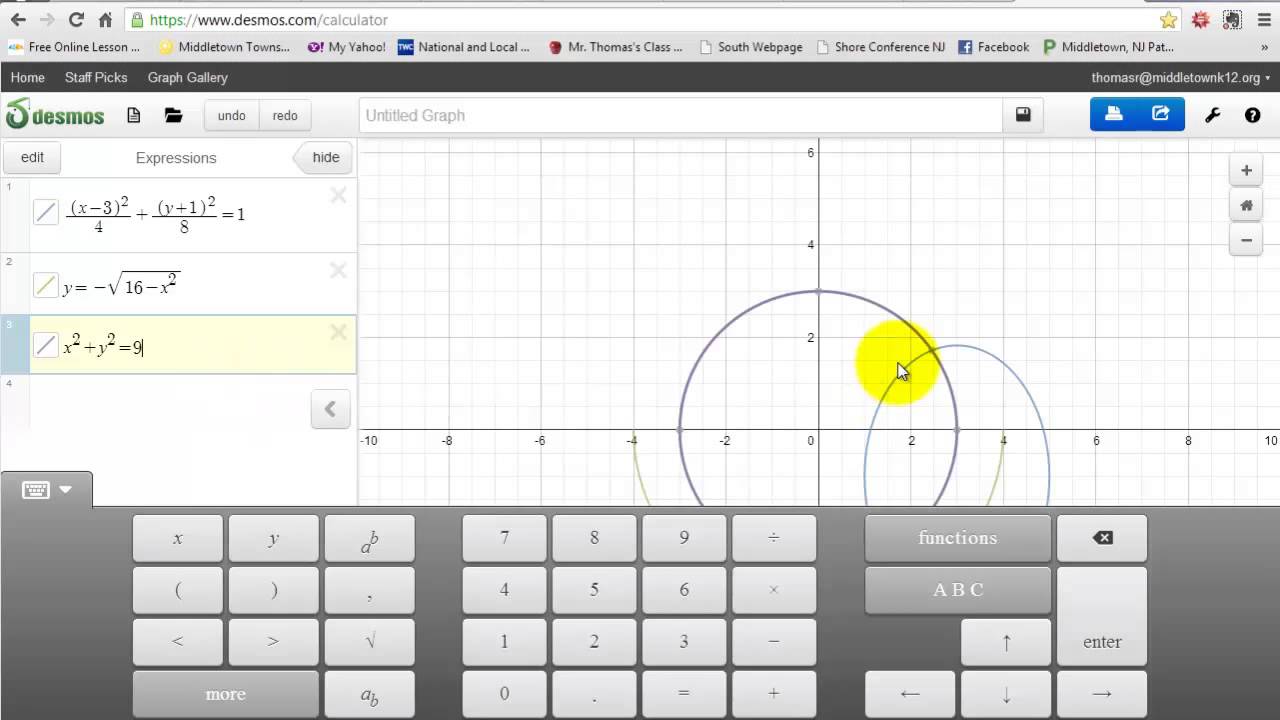
Task: Open the saved graphs folder
Action: pos(174,115)
